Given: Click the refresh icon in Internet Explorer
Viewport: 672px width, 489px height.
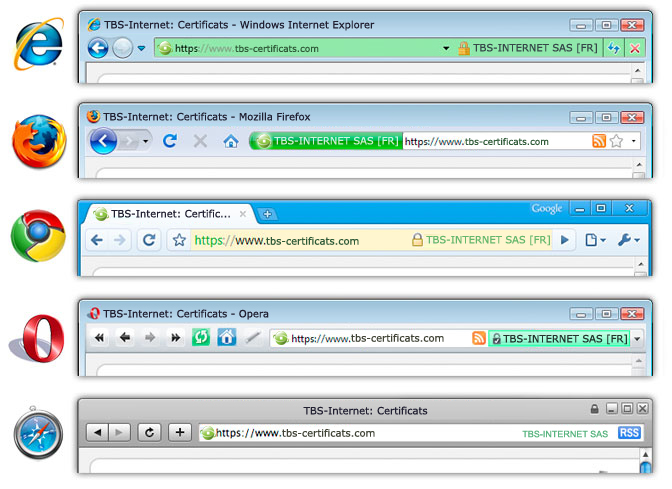Looking at the screenshot, I should click(x=613, y=48).
